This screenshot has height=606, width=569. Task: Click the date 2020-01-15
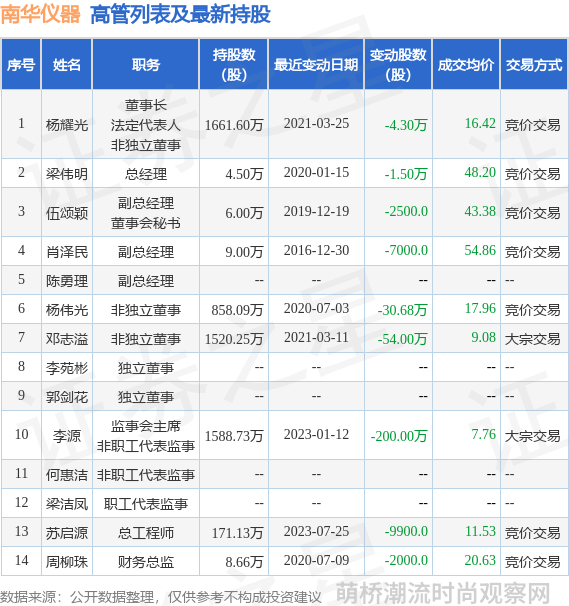pos(316,172)
